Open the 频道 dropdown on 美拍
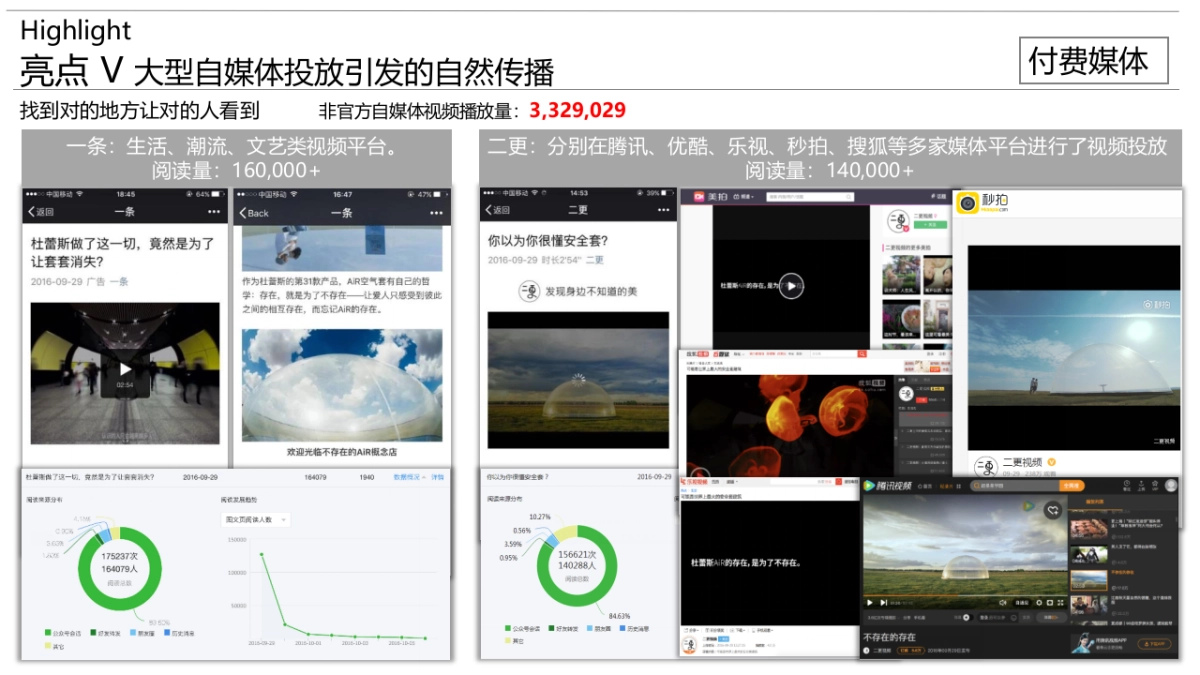Screen dimensions: 1200x675 (745, 196)
